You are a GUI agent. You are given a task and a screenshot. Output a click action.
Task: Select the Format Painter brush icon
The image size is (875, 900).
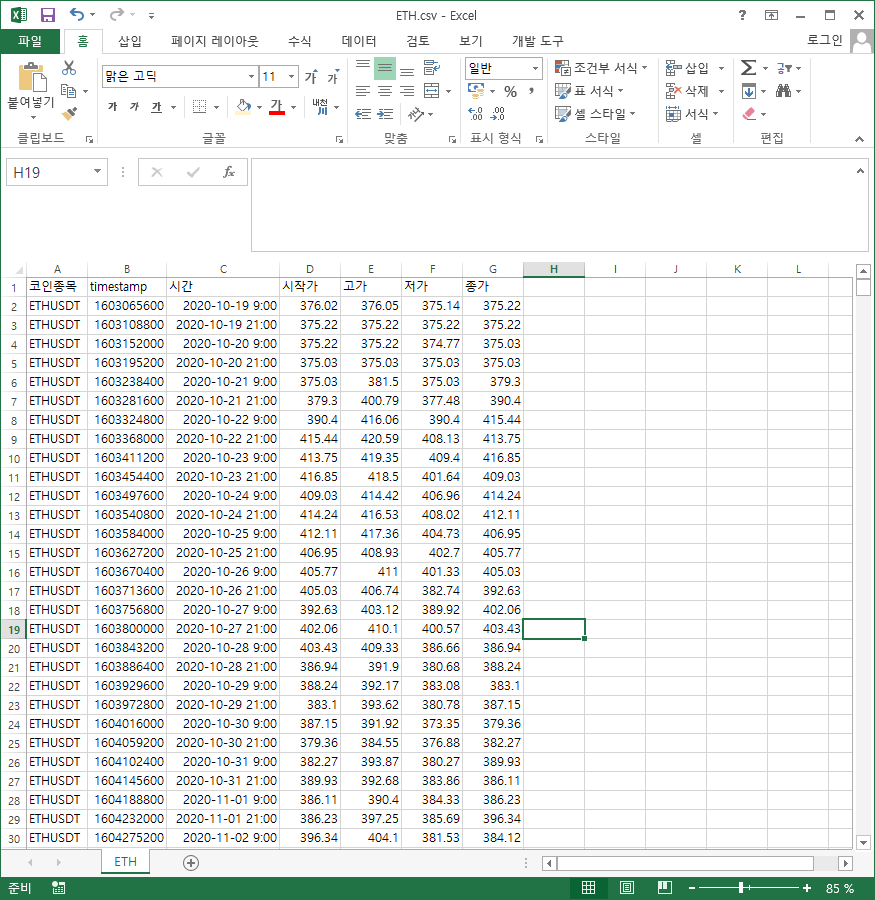69,114
